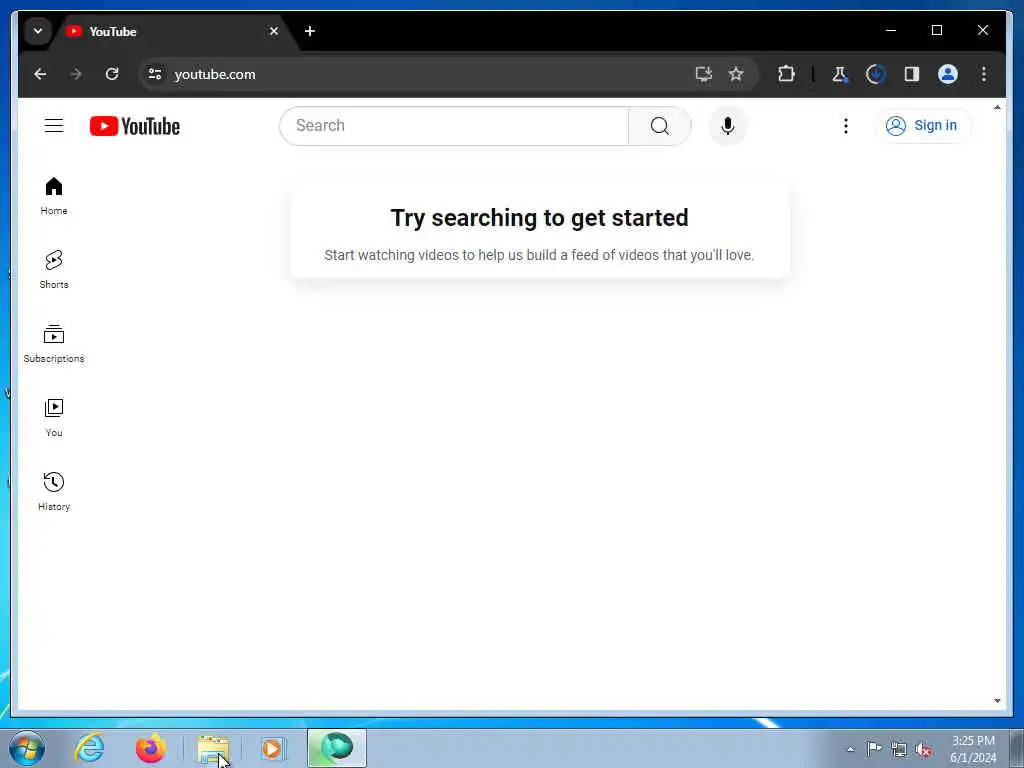Viewport: 1024px width, 768px height.
Task: Click page scrollbar up arrow
Action: (997, 107)
